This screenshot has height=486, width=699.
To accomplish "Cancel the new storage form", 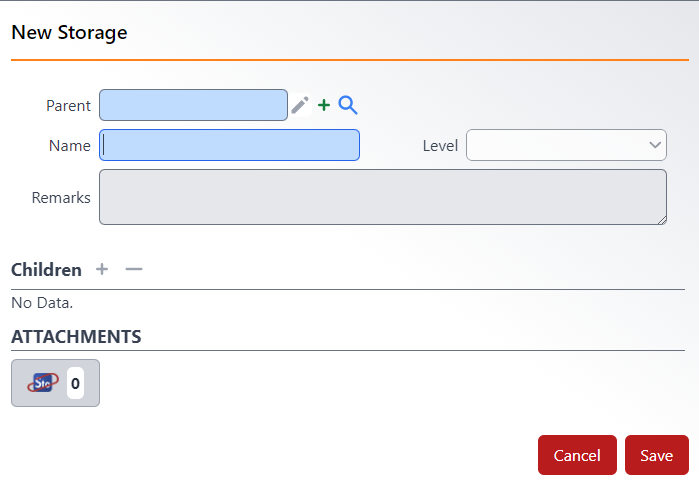I will coord(577,455).
